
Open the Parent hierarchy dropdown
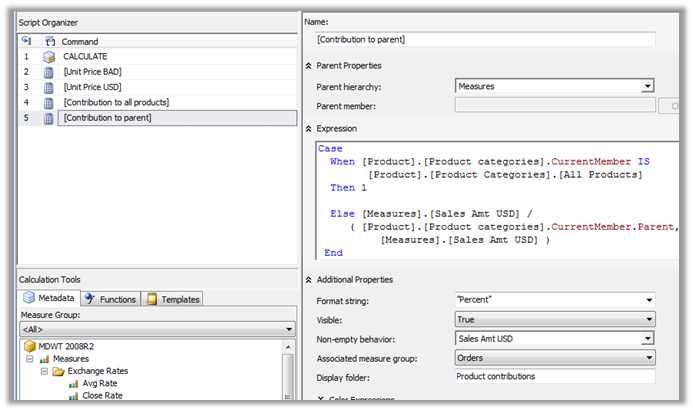[x=647, y=87]
